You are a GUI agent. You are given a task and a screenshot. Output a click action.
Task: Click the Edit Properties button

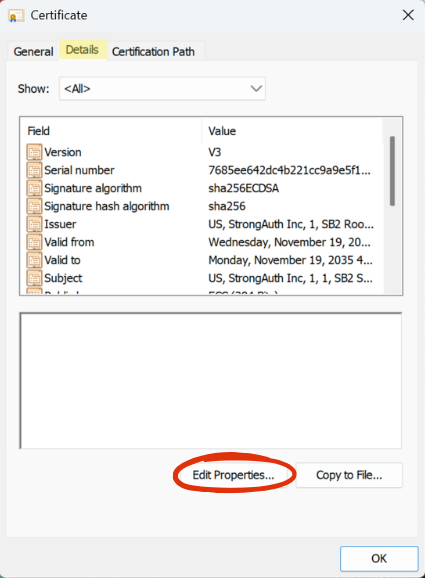pyautogui.click(x=233, y=475)
